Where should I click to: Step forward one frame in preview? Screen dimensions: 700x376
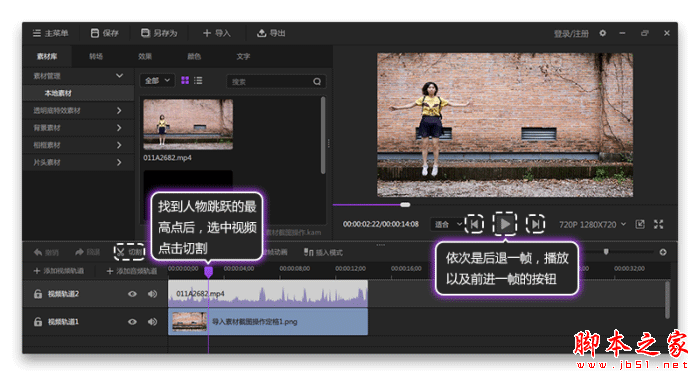535,224
